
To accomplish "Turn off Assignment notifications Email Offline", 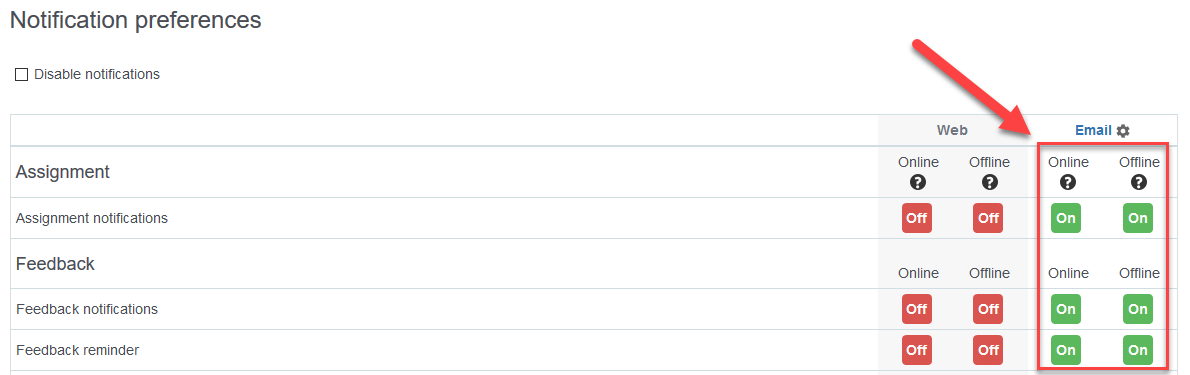I will (x=1138, y=218).
